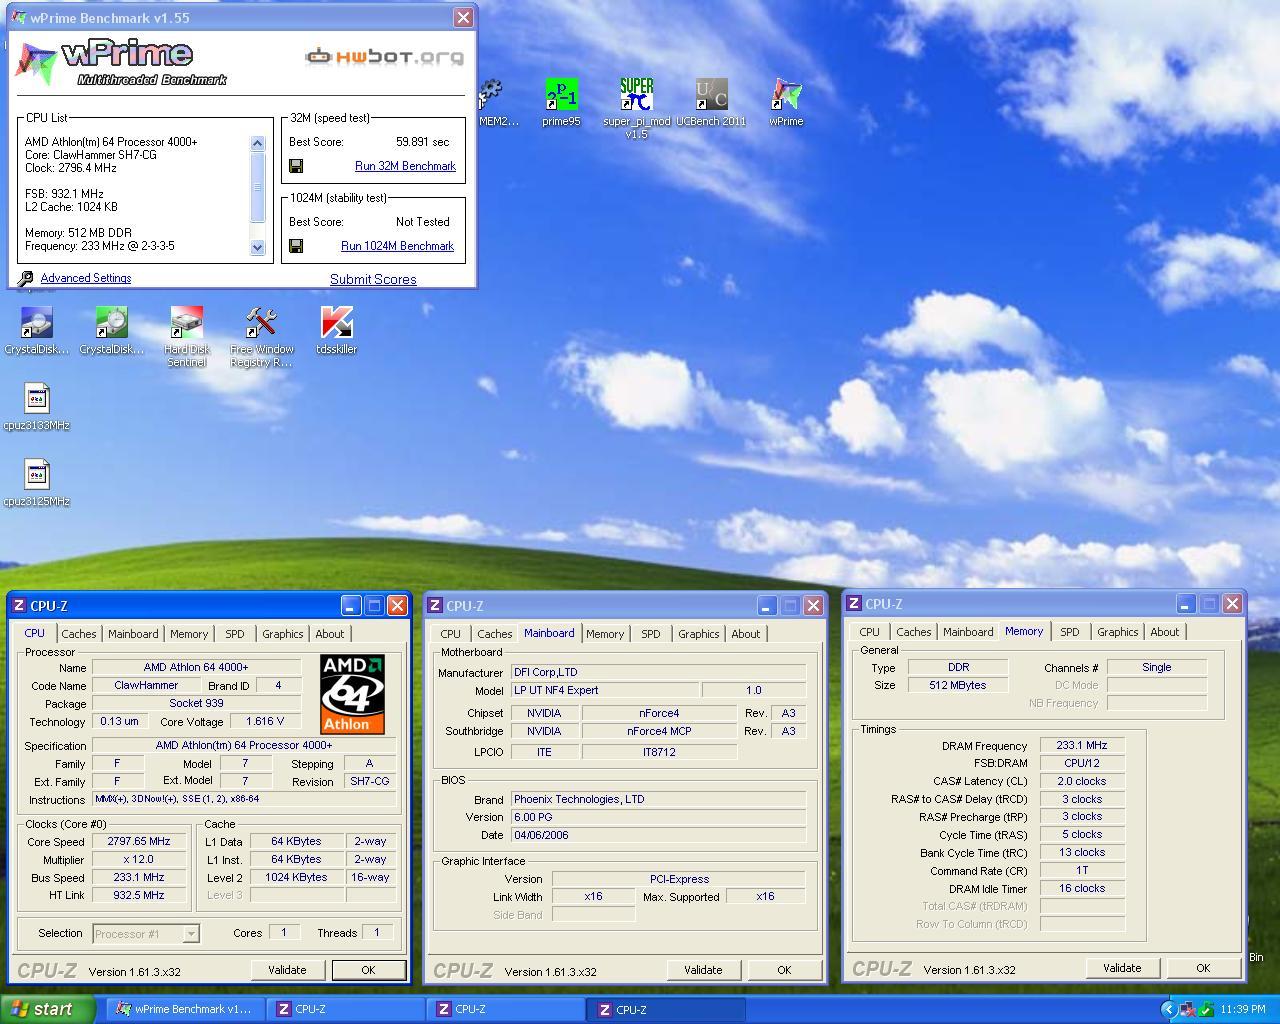The height and width of the screenshot is (1024, 1280).
Task: Click Validate in Memory window
Action: point(1122,968)
